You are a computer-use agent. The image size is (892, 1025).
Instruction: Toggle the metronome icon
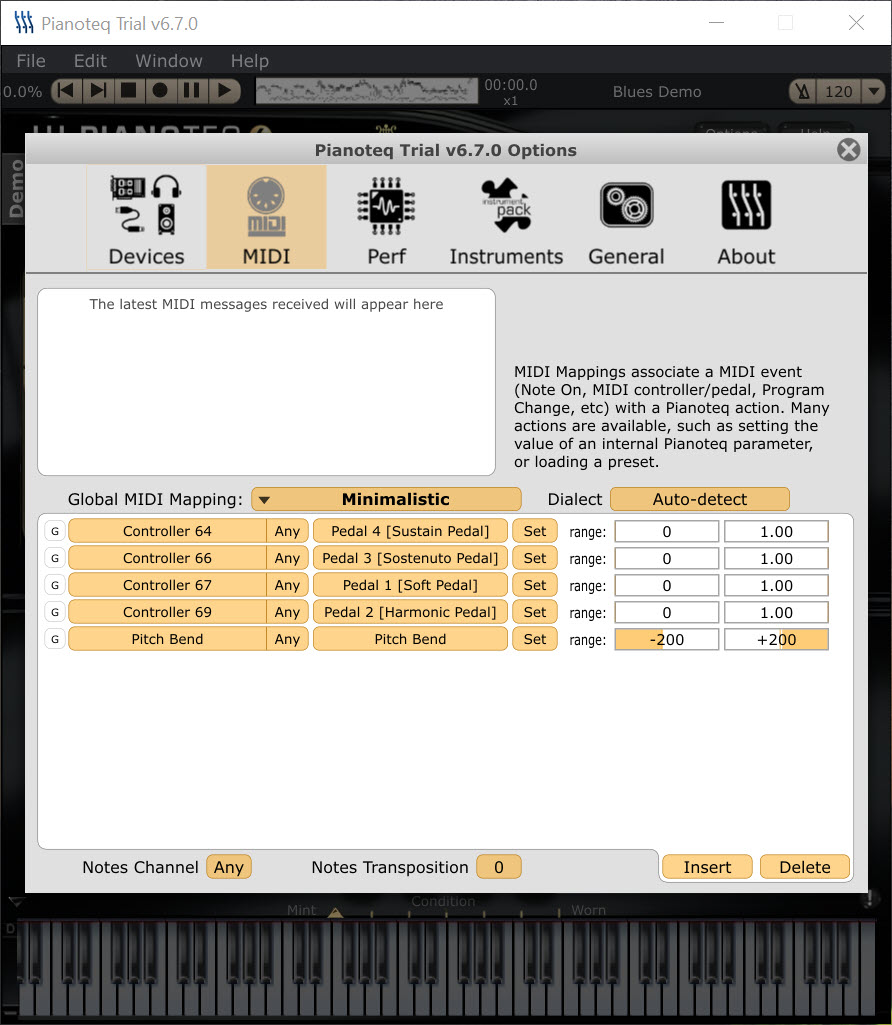[803, 92]
